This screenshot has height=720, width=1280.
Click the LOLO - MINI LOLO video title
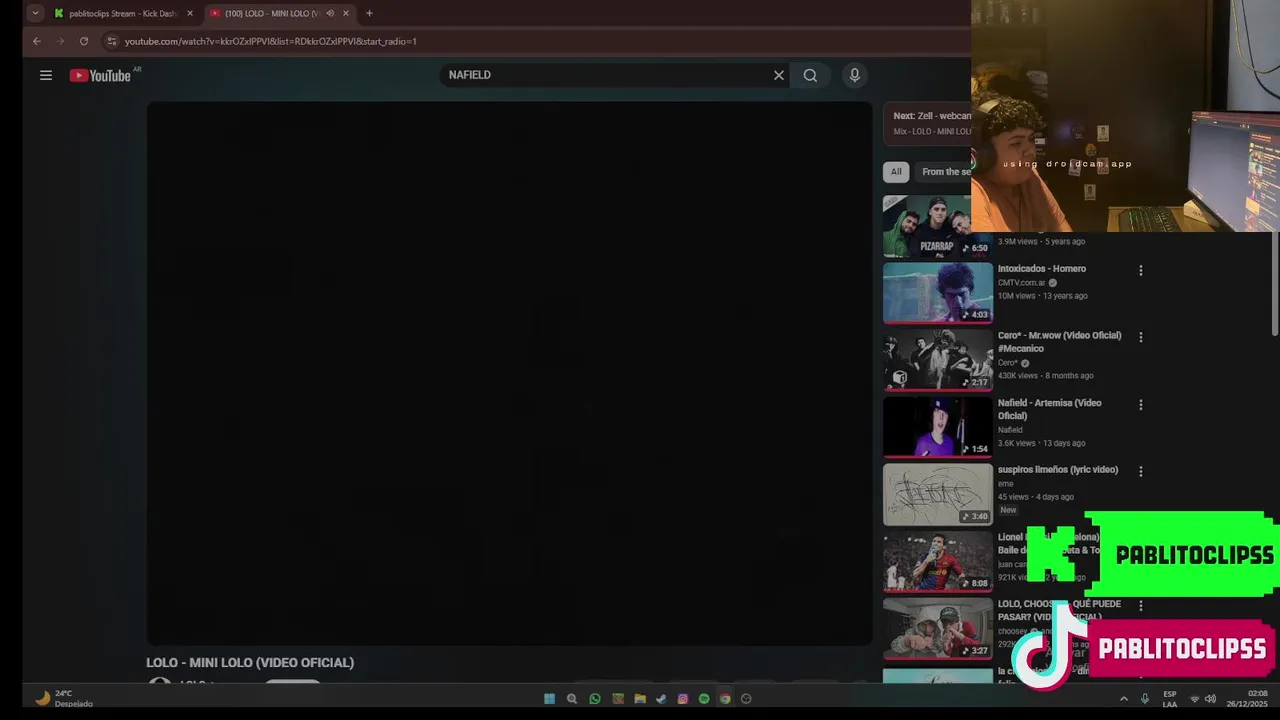pyautogui.click(x=250, y=663)
